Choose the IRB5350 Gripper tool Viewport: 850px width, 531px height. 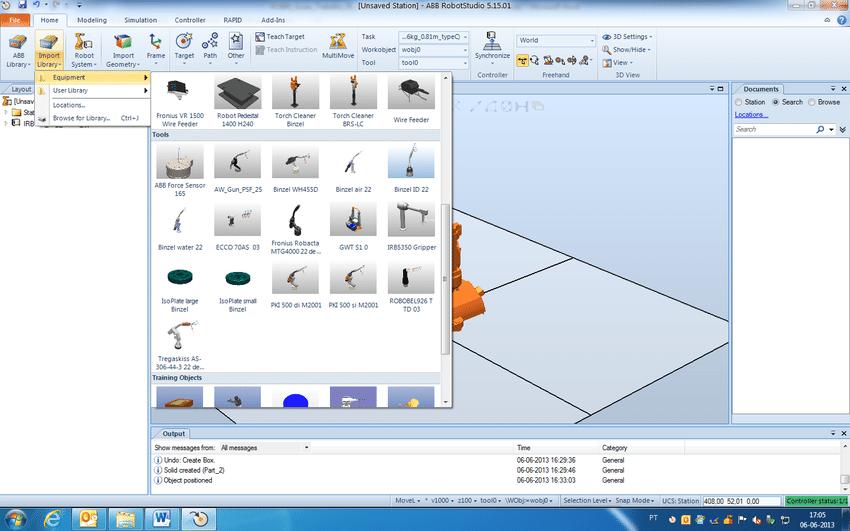point(411,226)
